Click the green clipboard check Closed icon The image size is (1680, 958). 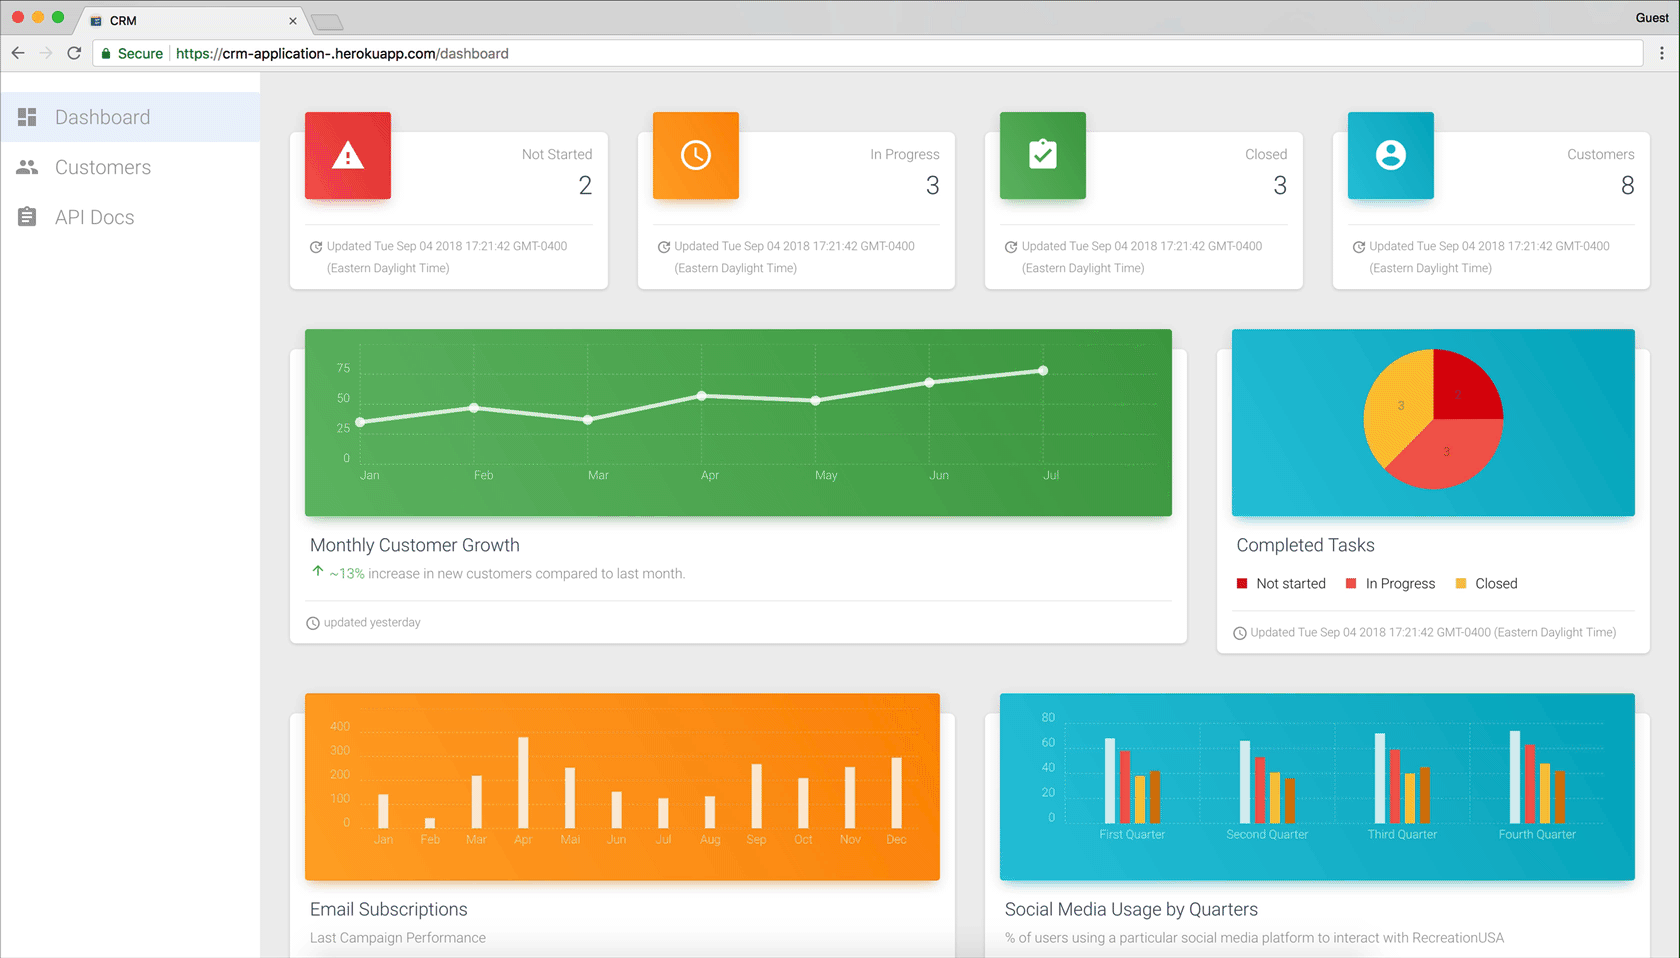pos(1043,155)
